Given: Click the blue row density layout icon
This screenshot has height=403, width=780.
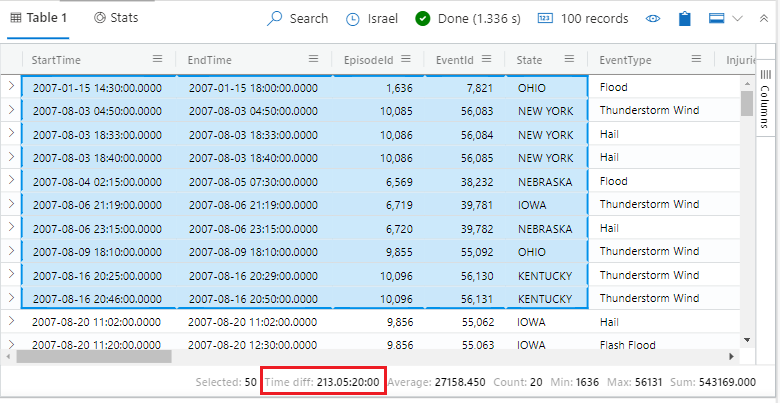Looking at the screenshot, I should [x=716, y=18].
